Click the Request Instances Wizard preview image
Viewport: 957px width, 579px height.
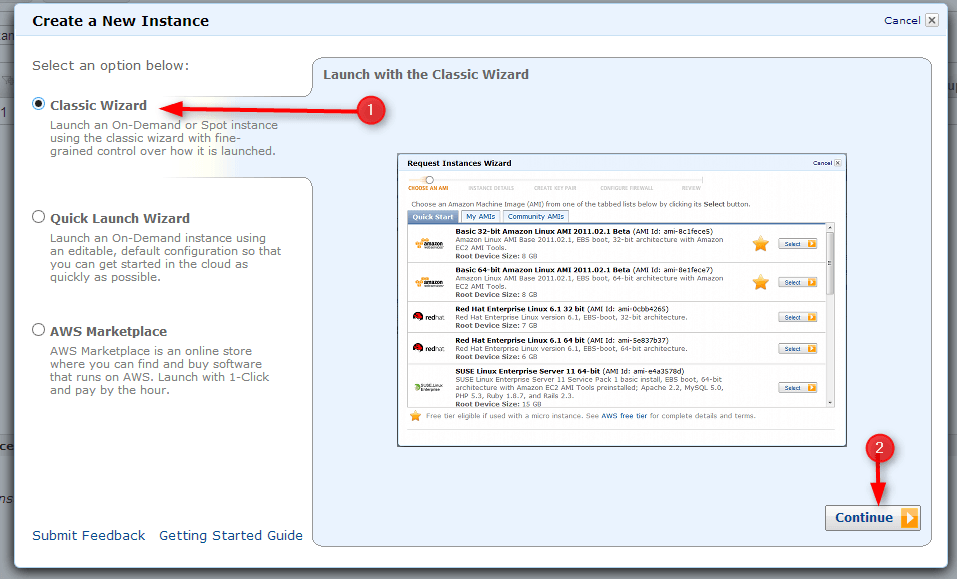(x=621, y=300)
